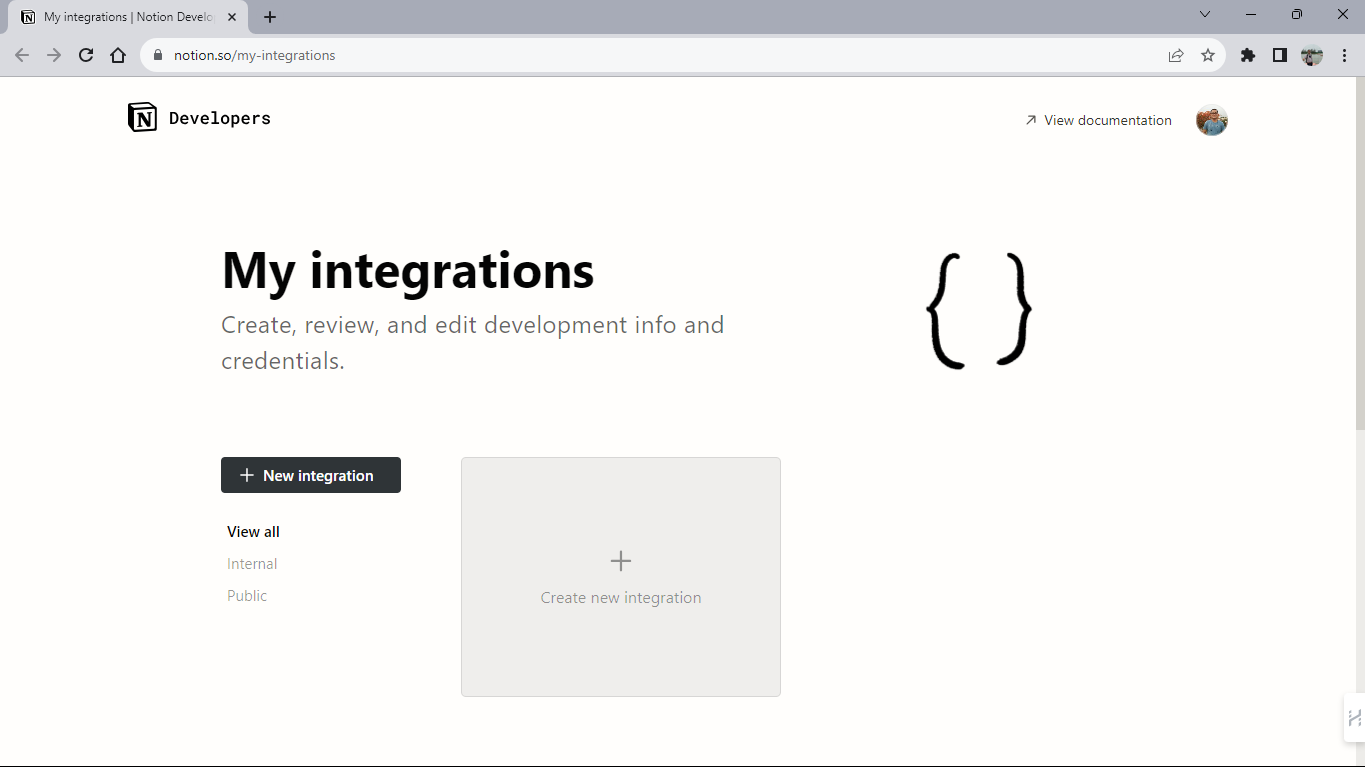This screenshot has width=1365, height=767.
Task: Click the My integrations heading
Action: coord(408,270)
